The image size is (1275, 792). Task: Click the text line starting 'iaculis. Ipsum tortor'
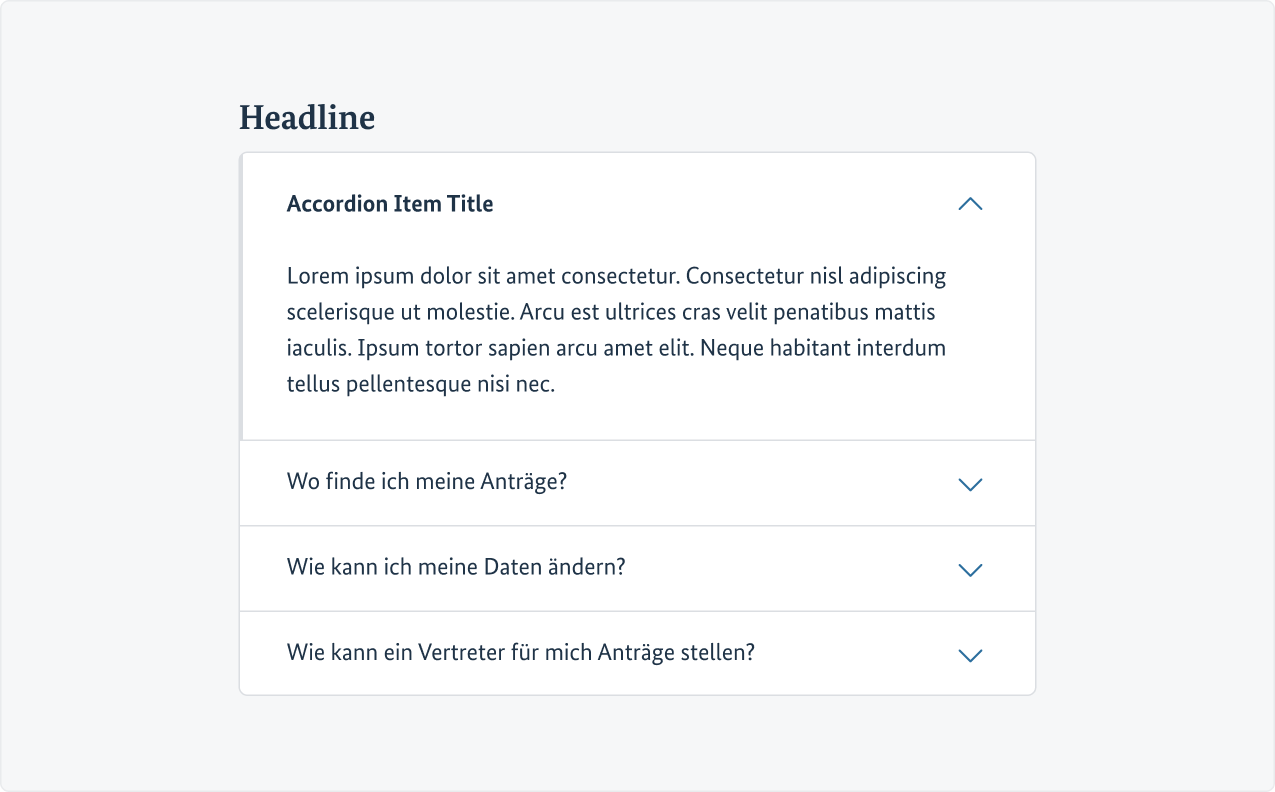(616, 348)
